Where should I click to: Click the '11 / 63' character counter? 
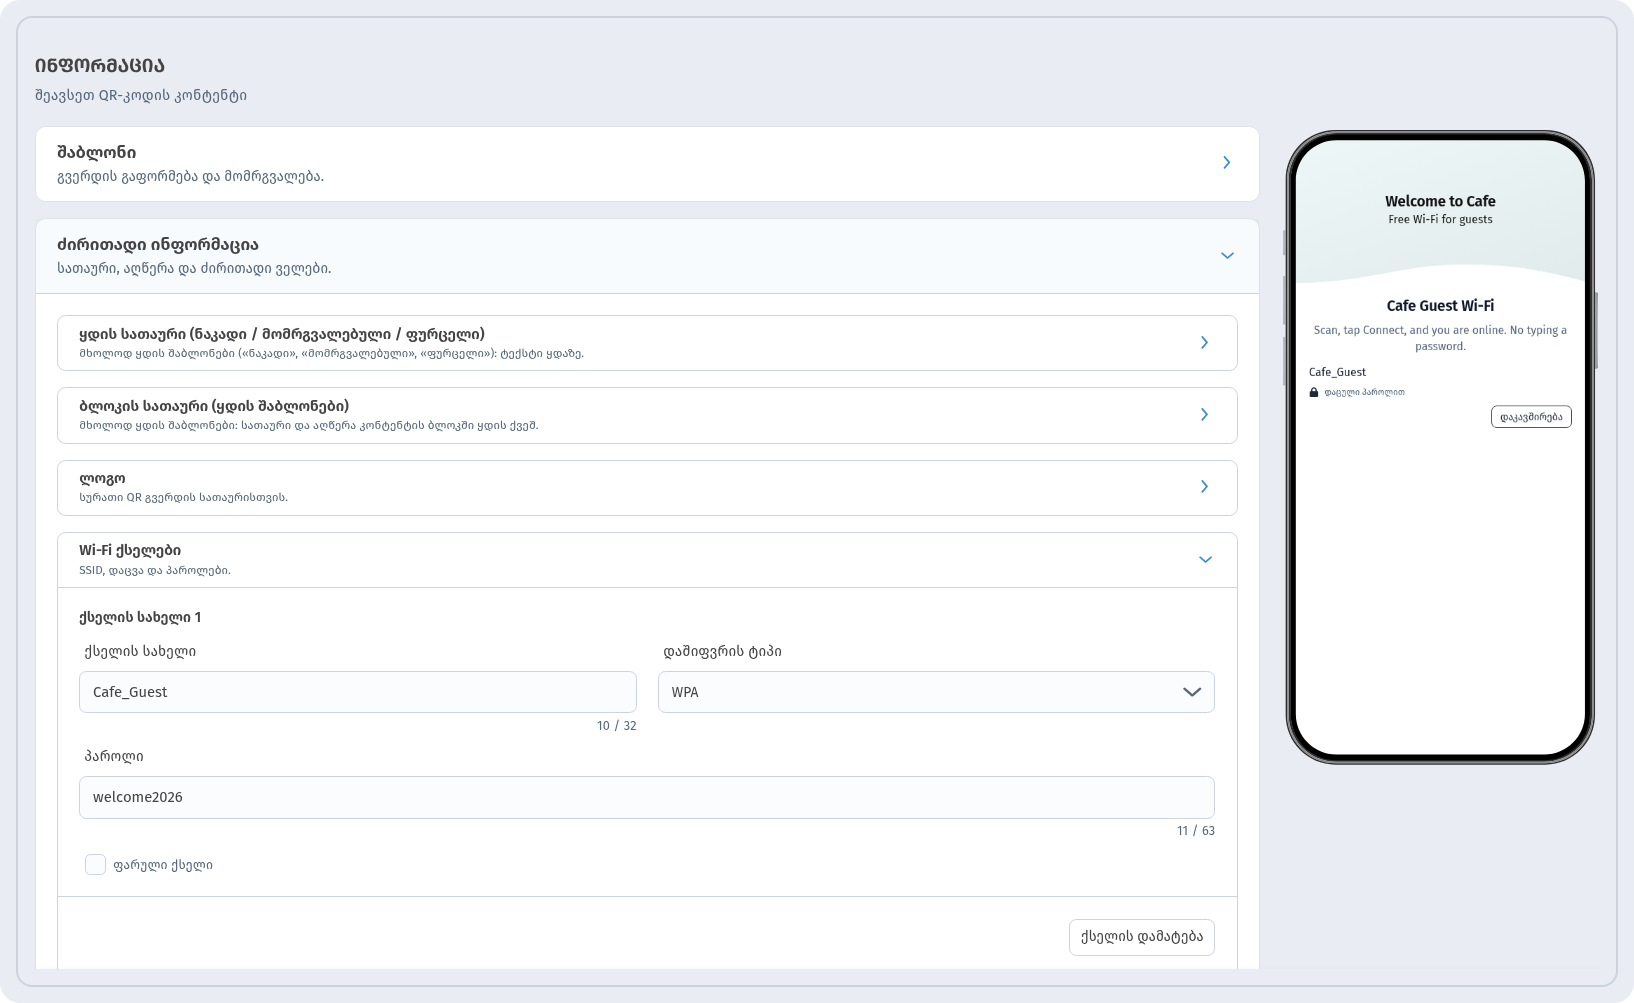pos(1195,831)
